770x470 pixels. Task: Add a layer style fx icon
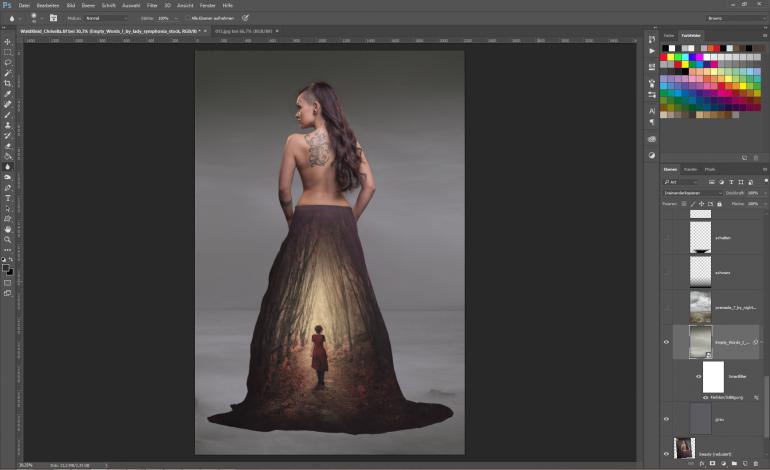[702, 463]
